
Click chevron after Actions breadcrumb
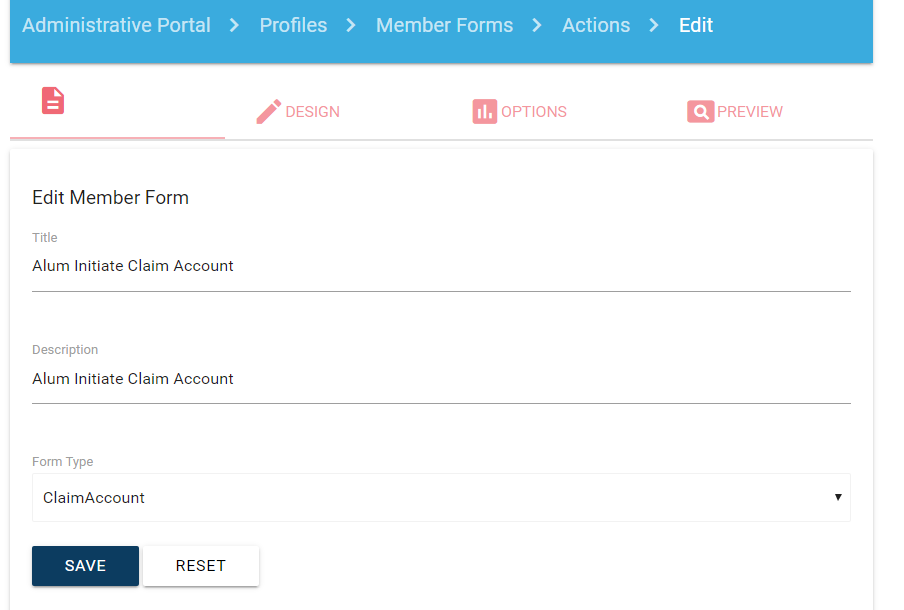pyautogui.click(x=655, y=25)
